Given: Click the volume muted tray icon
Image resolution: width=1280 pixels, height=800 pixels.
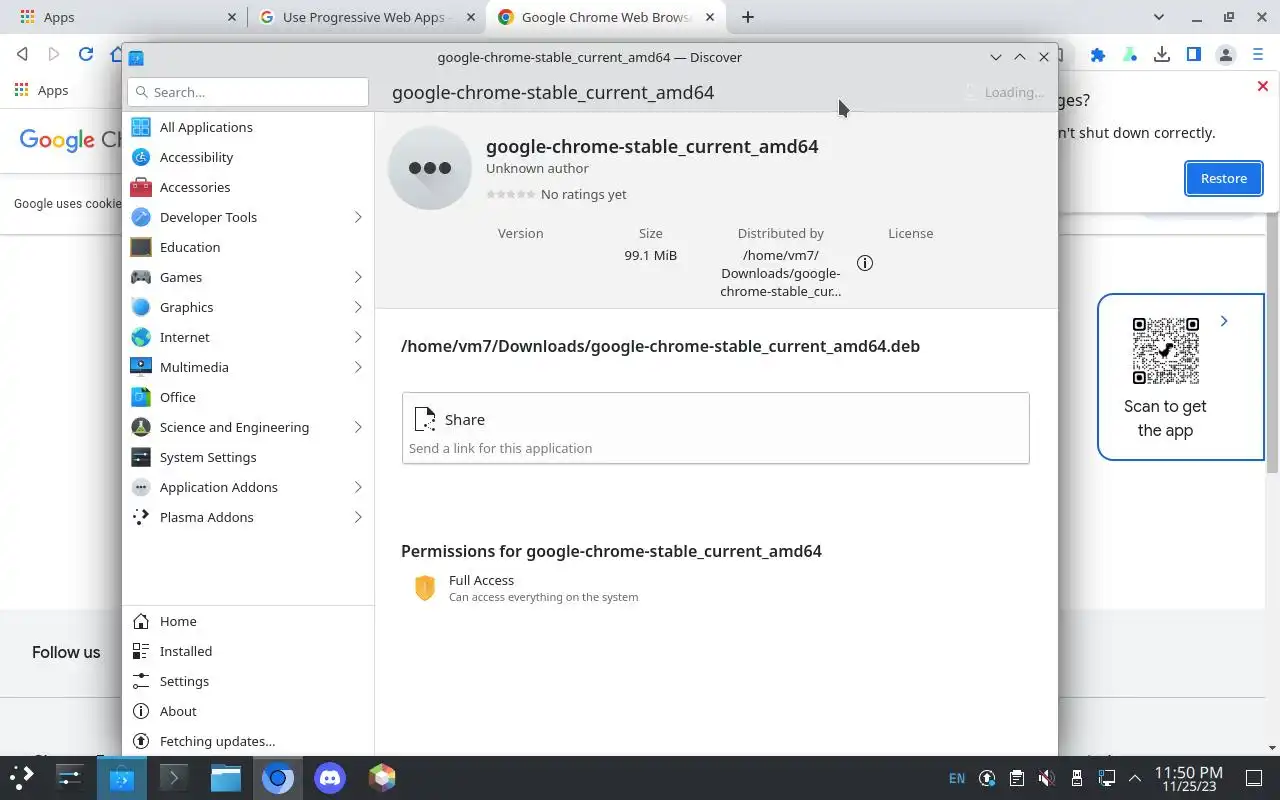Looking at the screenshot, I should pos(1046,778).
